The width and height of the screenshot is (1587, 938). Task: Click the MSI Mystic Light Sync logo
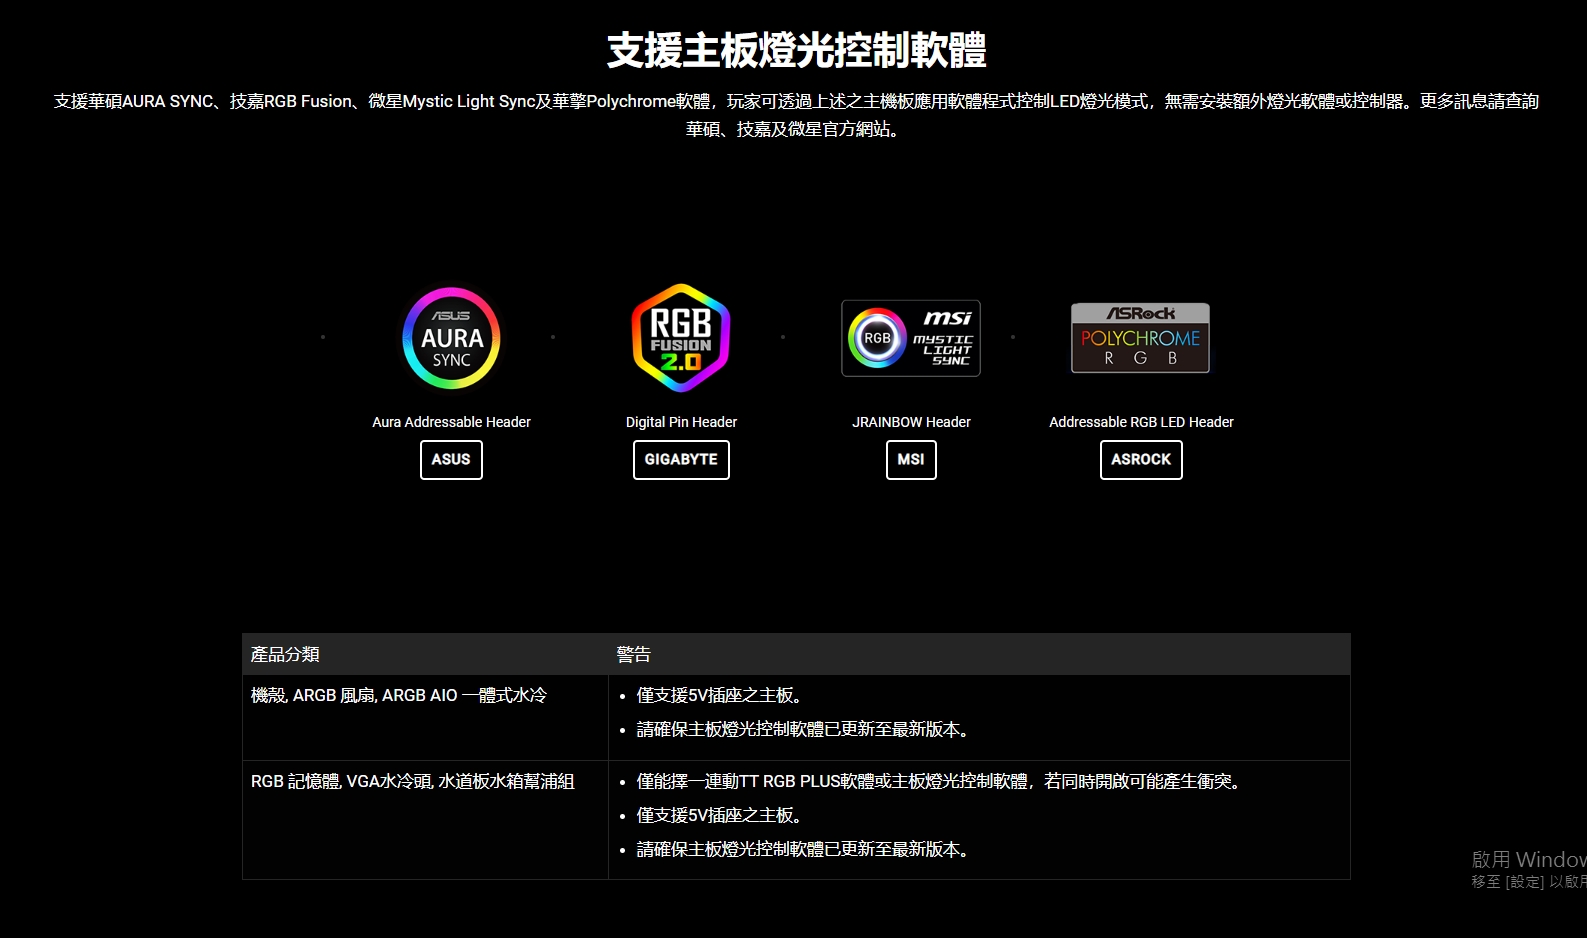click(x=911, y=338)
